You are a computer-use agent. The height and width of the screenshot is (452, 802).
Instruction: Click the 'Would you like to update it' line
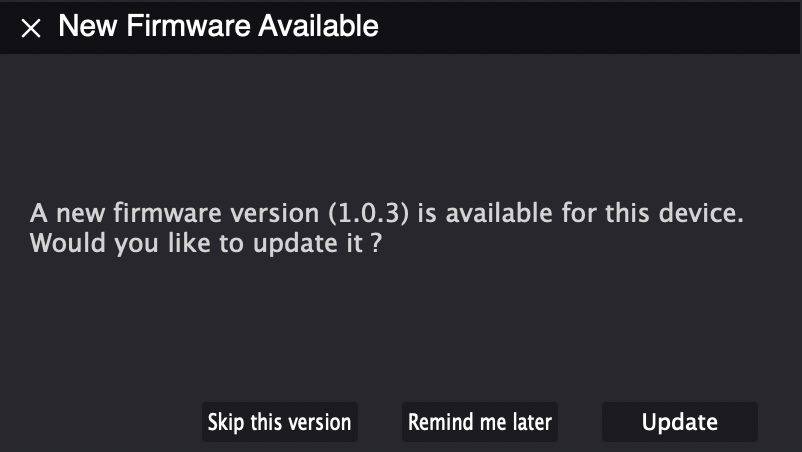pyautogui.click(x=206, y=243)
